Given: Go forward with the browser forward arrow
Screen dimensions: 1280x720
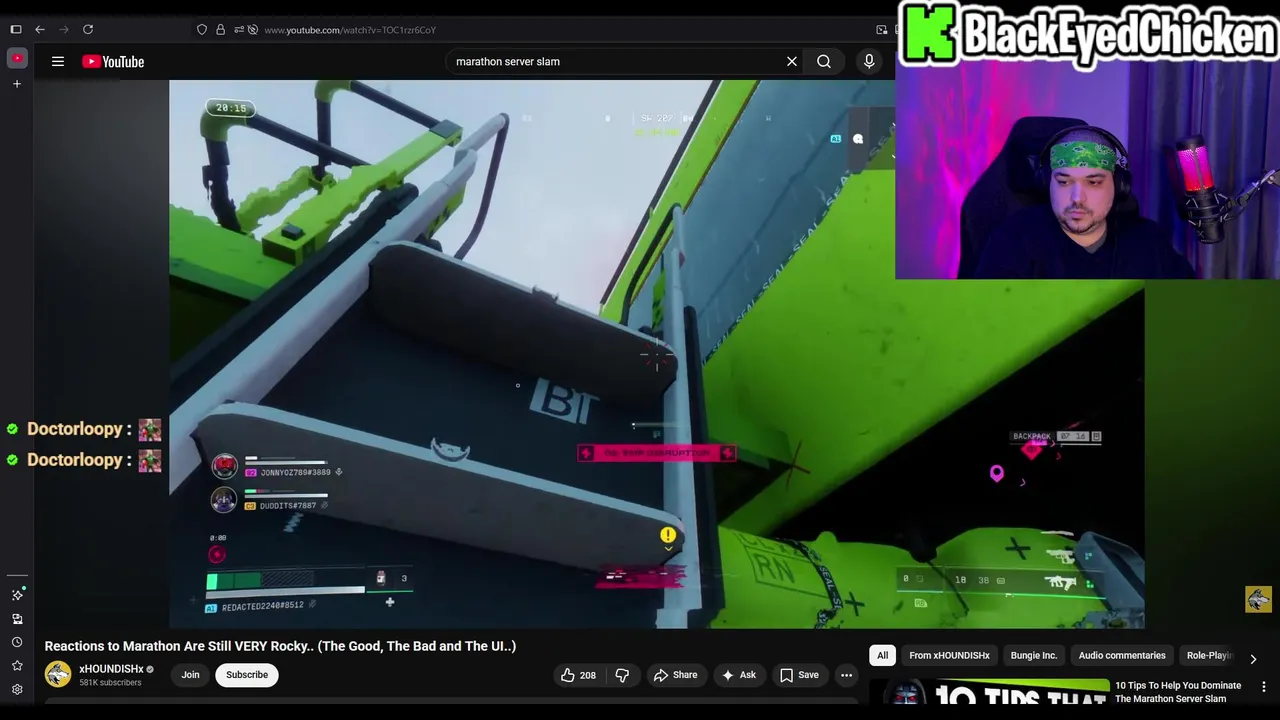Looking at the screenshot, I should 64,30.
